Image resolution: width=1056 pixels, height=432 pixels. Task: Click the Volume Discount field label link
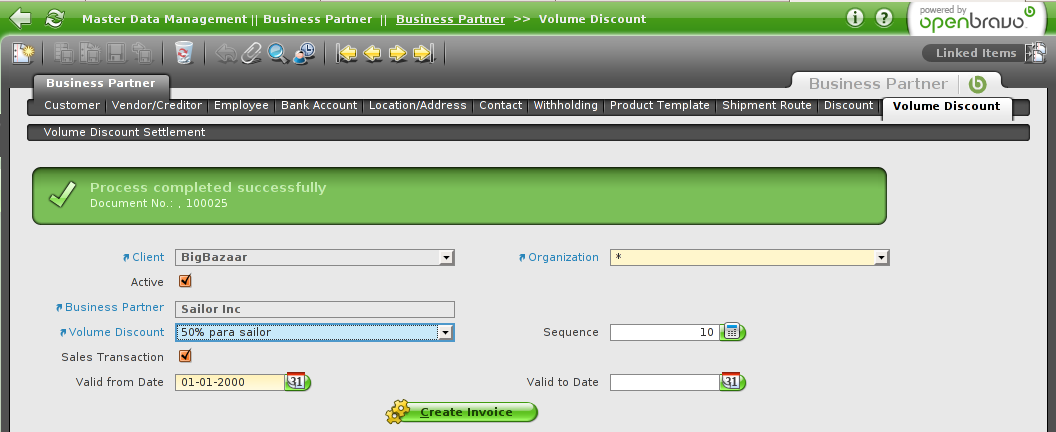coord(117,332)
